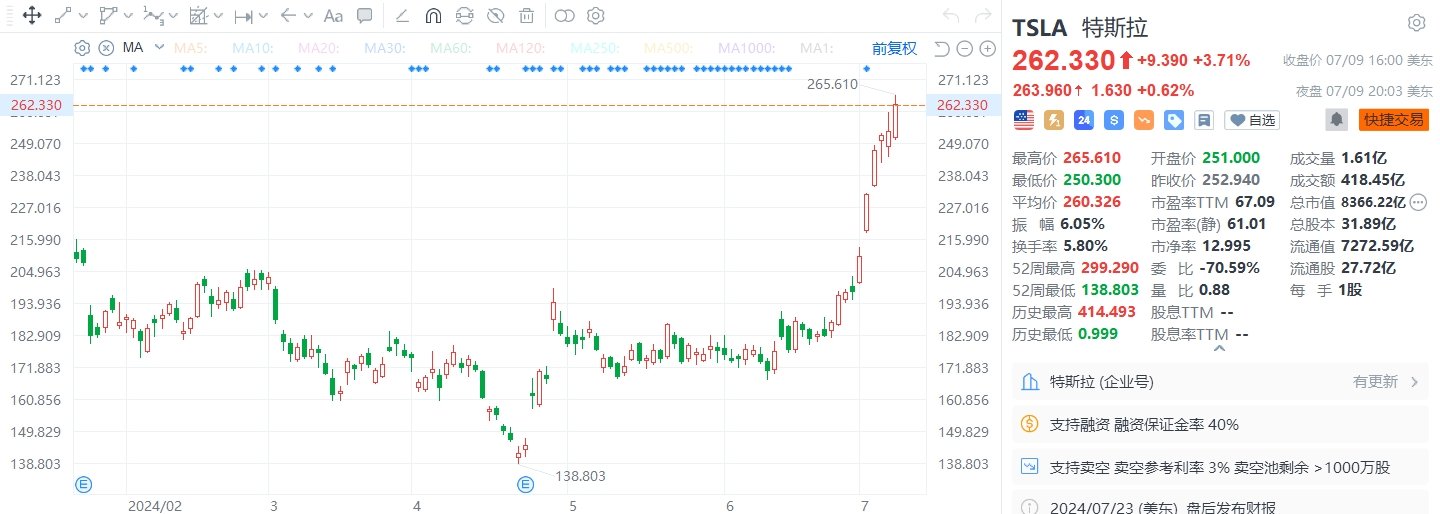Click the blue 24-hour trading icon
The width and height of the screenshot is (1440, 514).
[x=1084, y=120]
